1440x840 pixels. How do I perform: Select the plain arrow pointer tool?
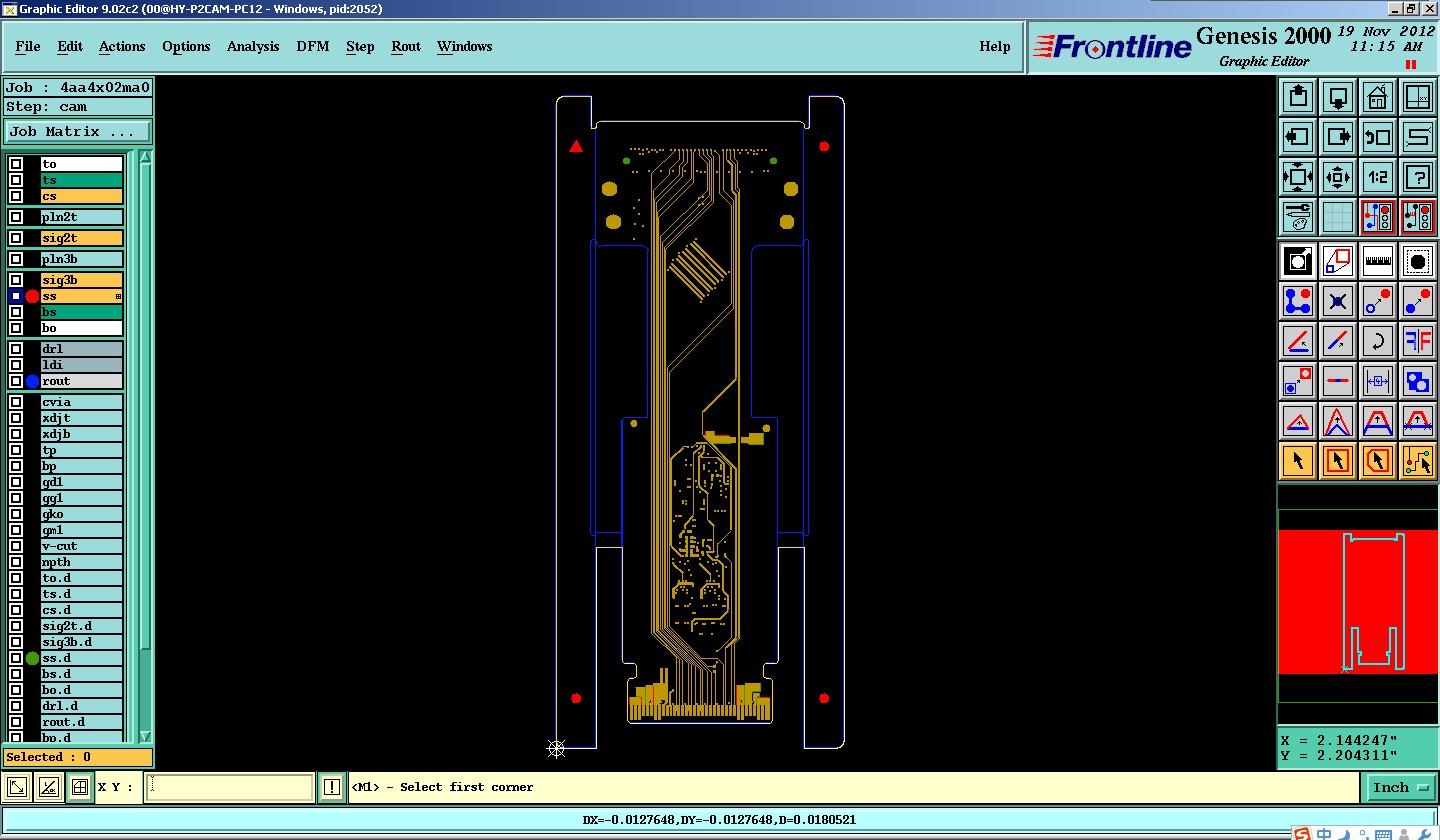(x=1298, y=461)
